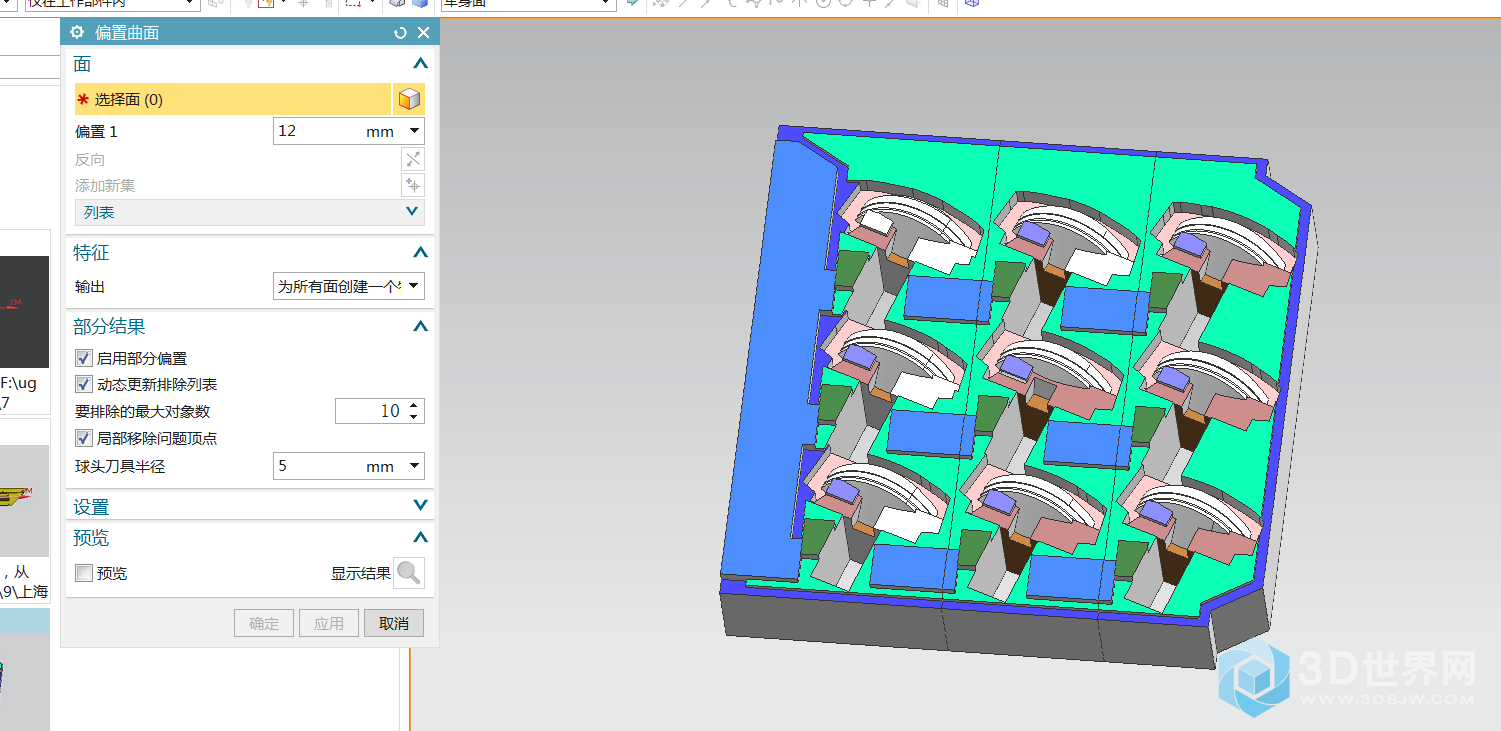
Task: Enable the 预览 checkbox
Action: click(x=84, y=573)
